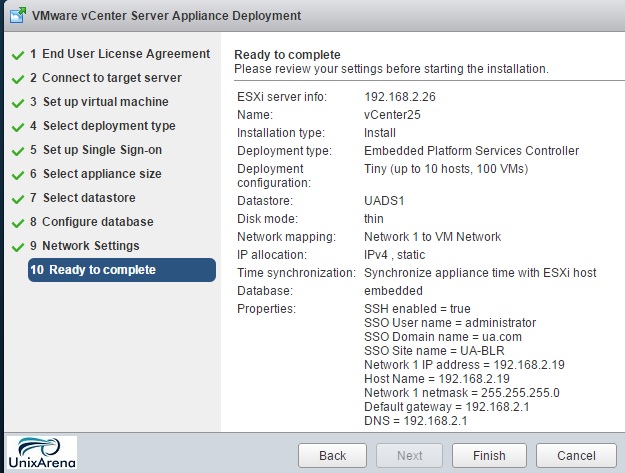Click the datastore value UADS1
Screen dimensions: 625x473
[384, 200]
